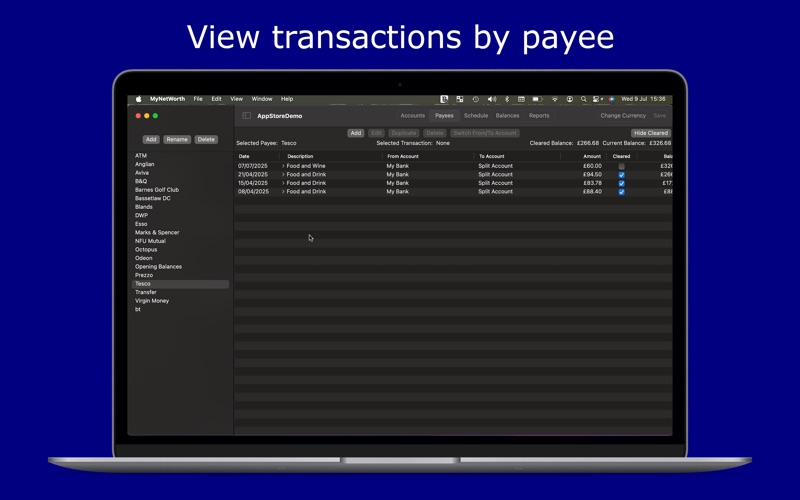Viewport: 800px width, 500px height.
Task: Select the ATM payee
Action: (141, 156)
